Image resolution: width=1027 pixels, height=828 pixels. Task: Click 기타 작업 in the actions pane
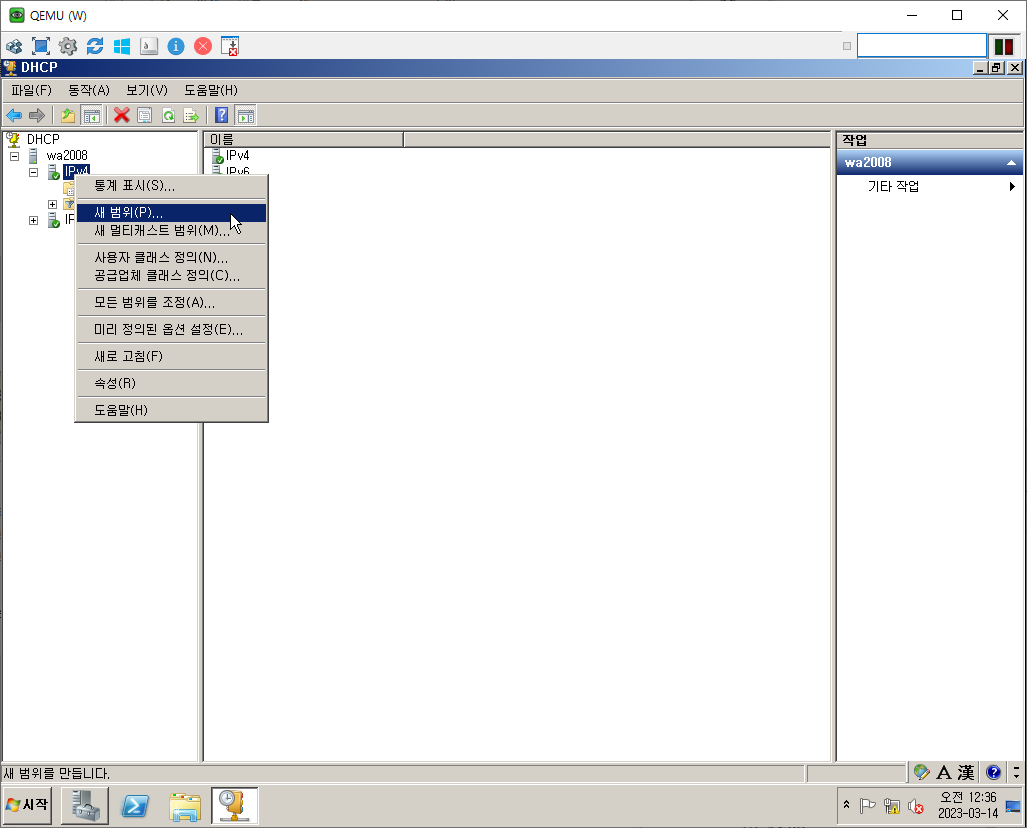893,187
